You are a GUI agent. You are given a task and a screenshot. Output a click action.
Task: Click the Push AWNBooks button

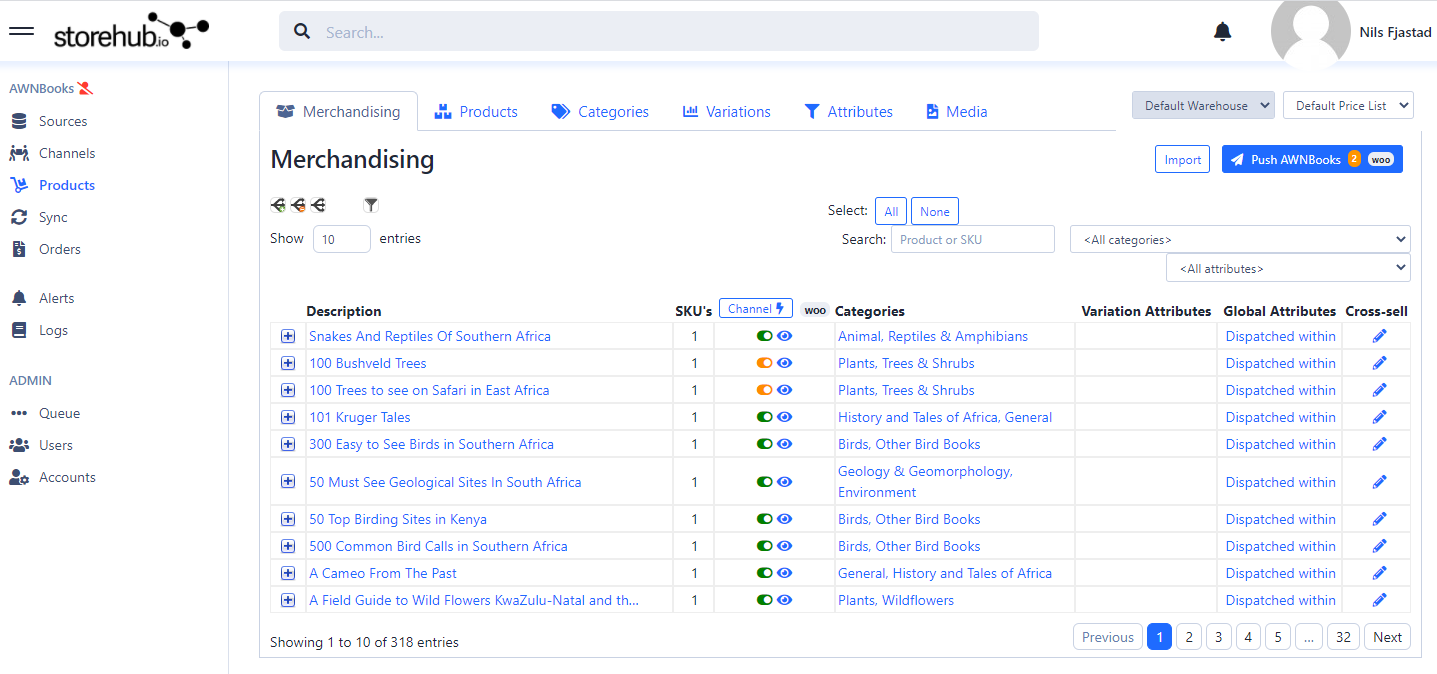tap(1311, 159)
